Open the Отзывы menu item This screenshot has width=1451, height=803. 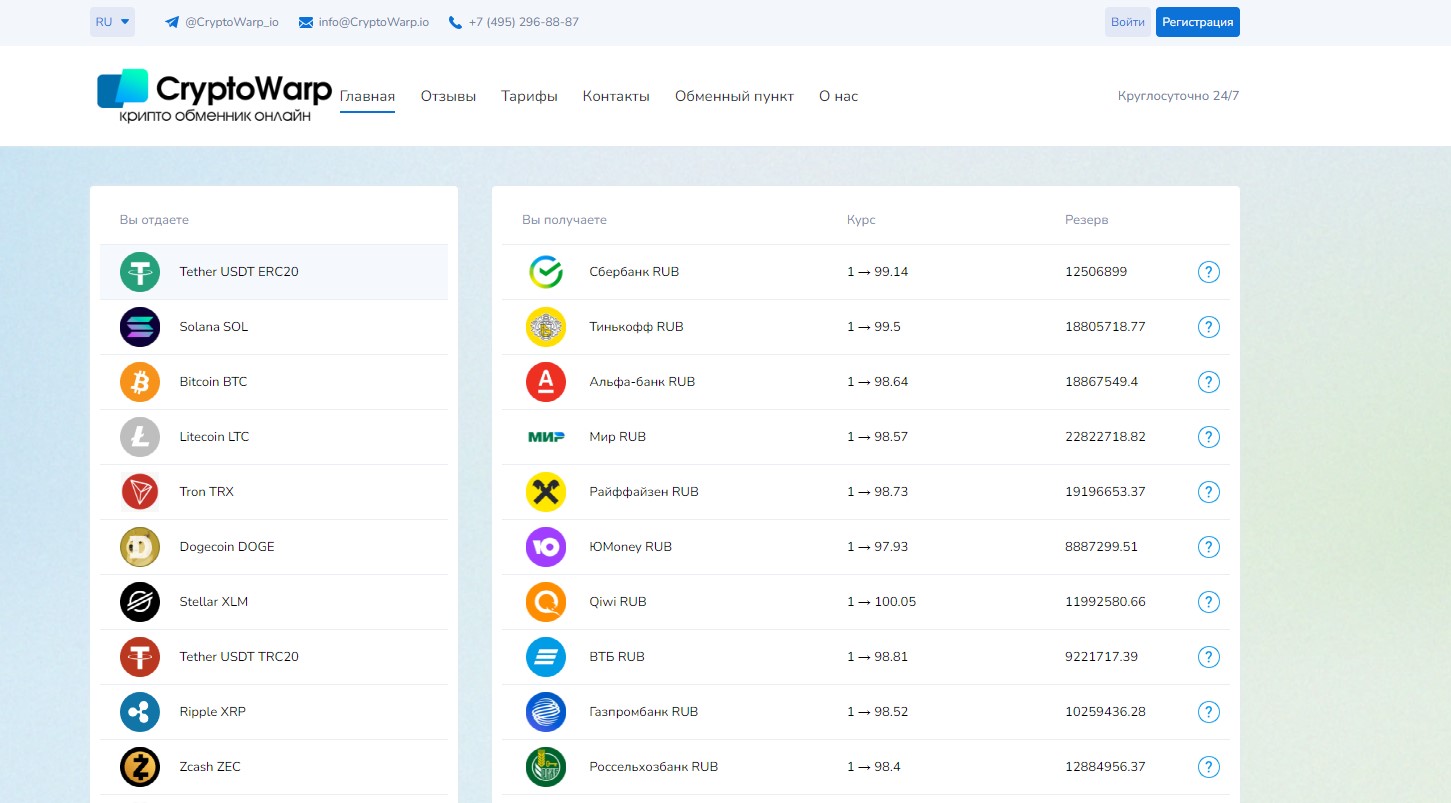[x=448, y=97]
